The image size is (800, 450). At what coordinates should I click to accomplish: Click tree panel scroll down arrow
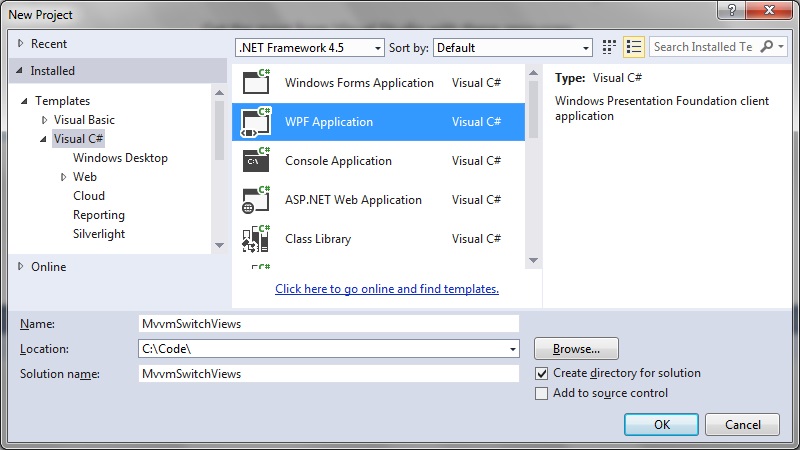219,245
